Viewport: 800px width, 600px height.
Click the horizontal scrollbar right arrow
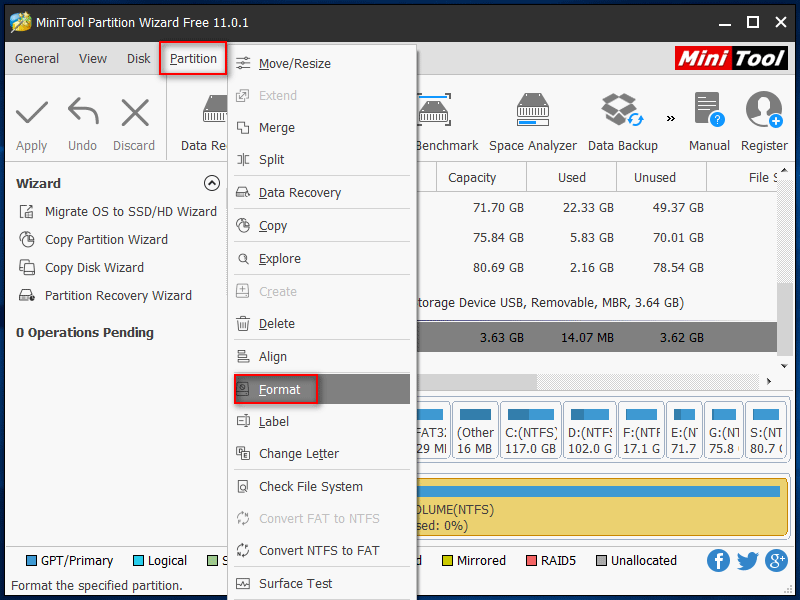point(768,381)
